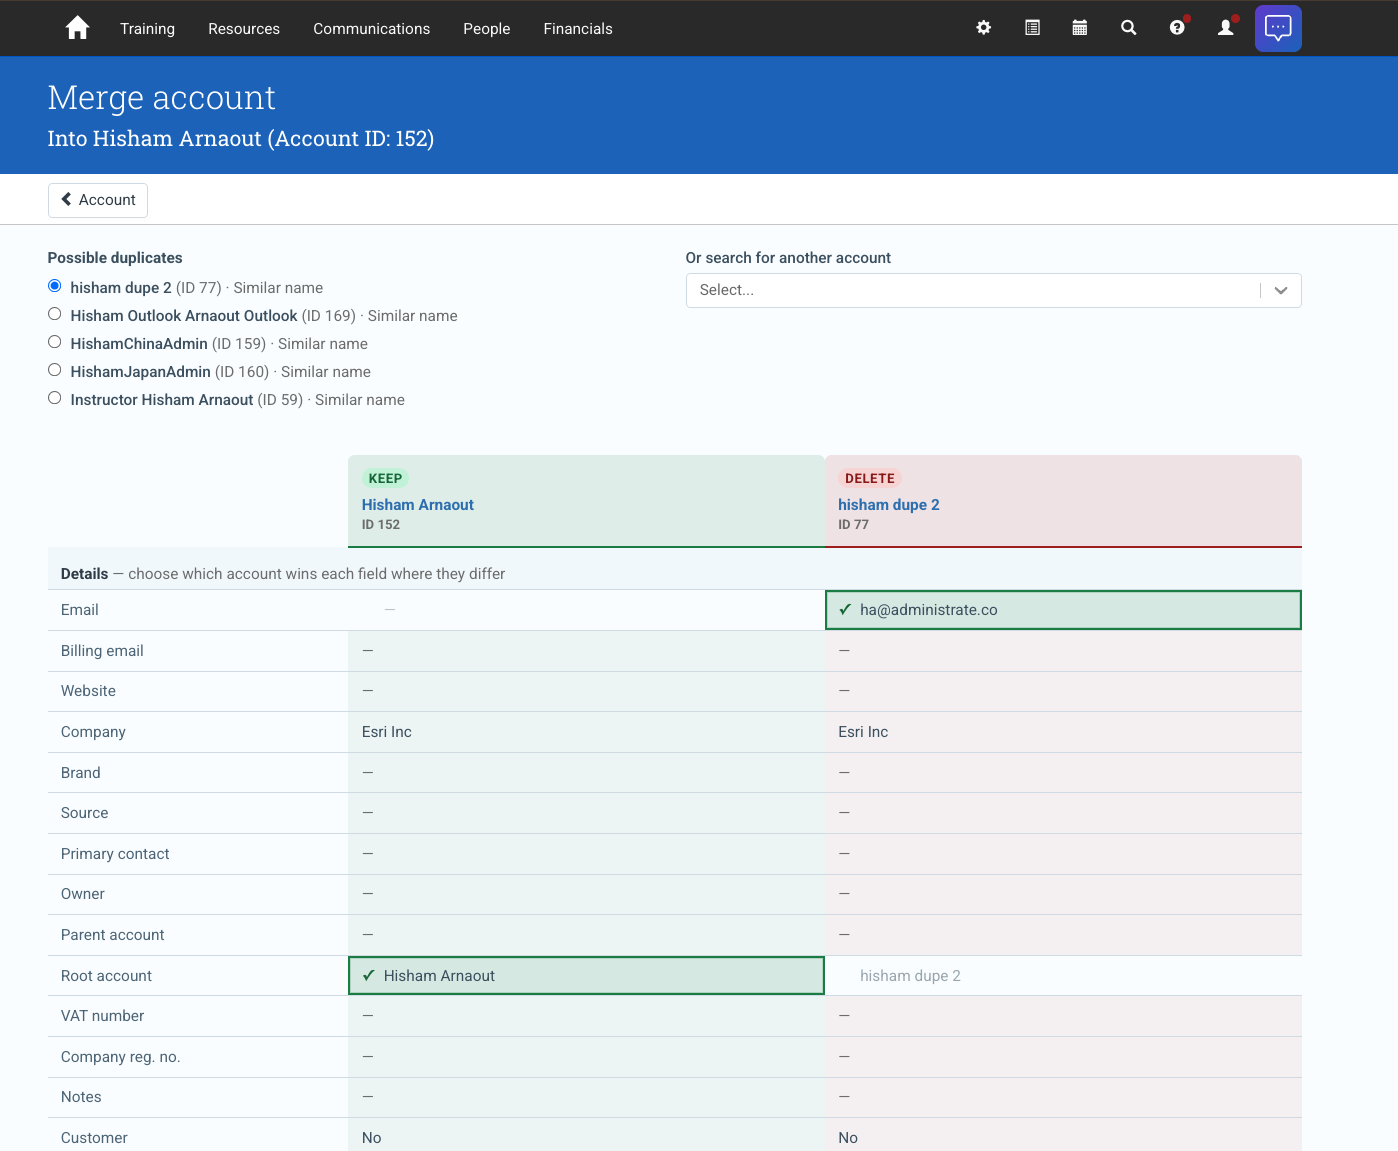Click the ID 77 text under hisham dupe 2

pyautogui.click(x=853, y=525)
